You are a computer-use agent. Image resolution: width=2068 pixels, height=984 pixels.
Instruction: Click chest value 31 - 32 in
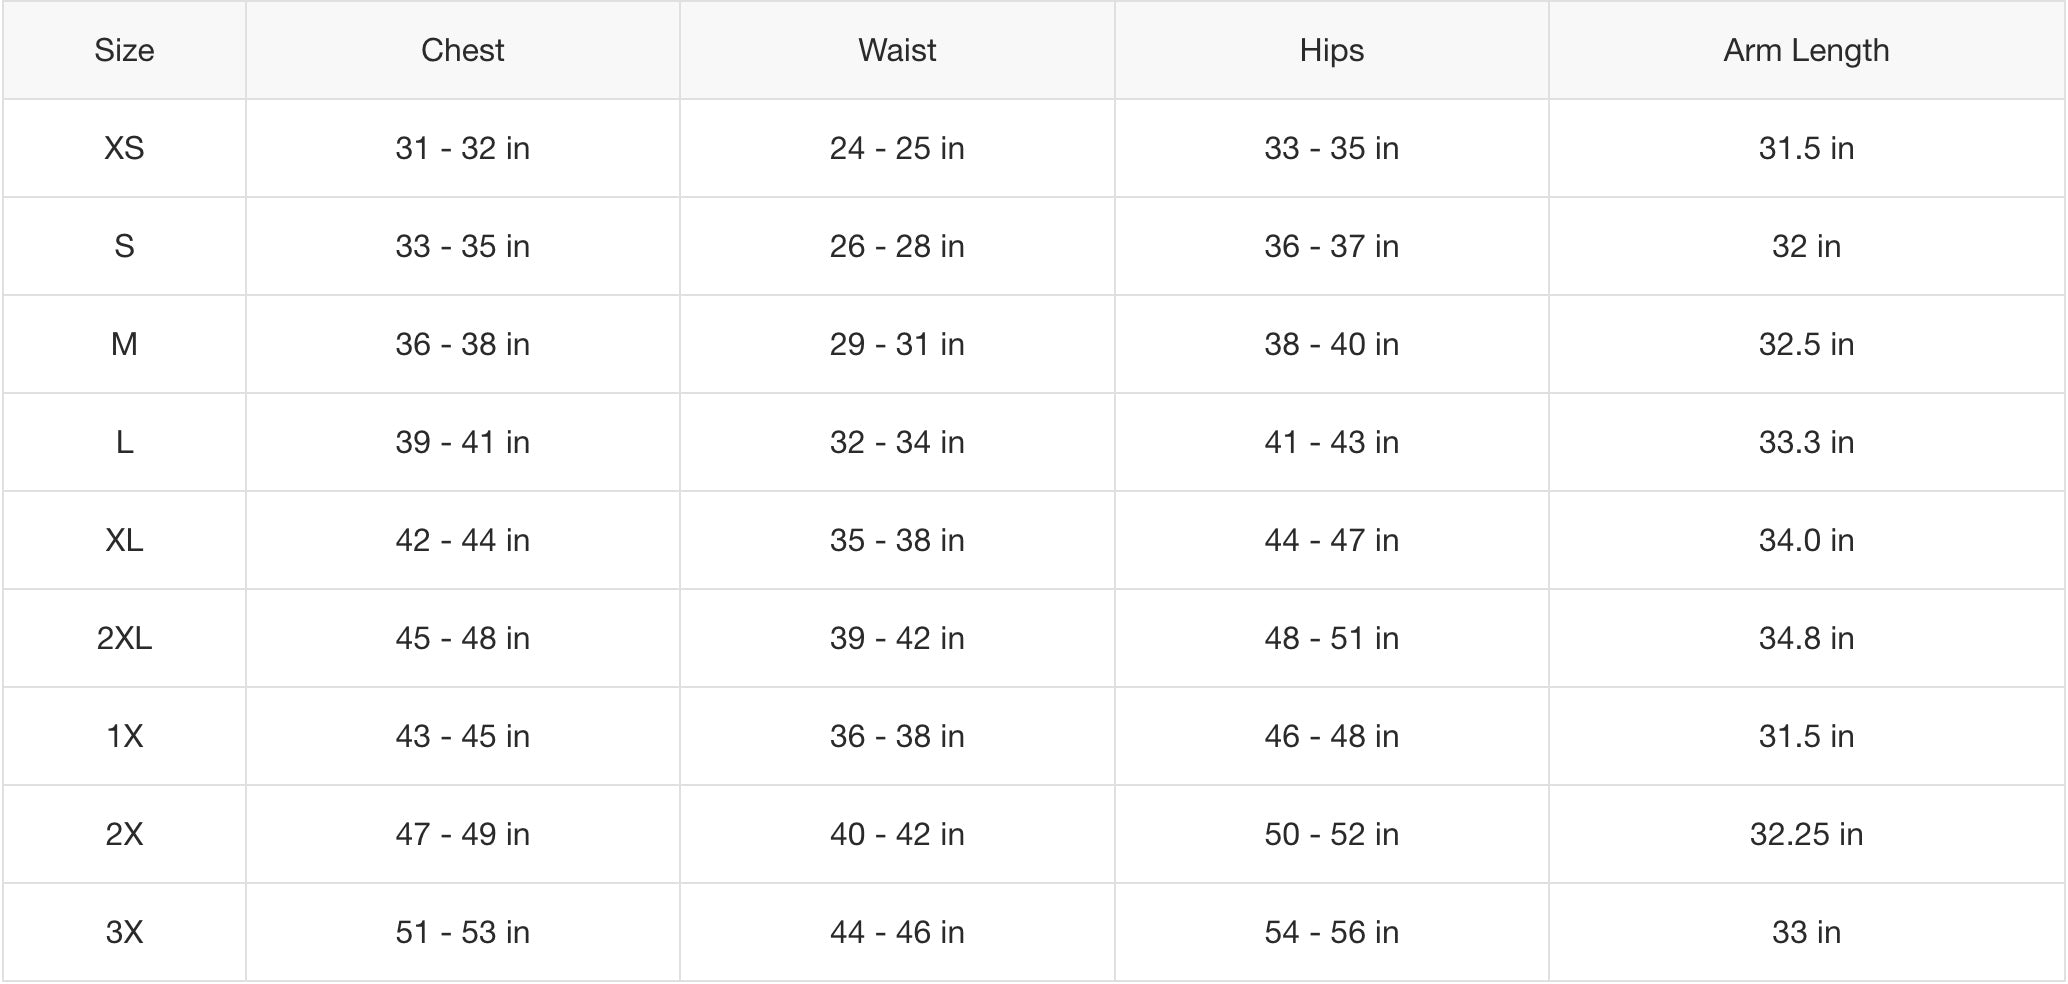[462, 148]
